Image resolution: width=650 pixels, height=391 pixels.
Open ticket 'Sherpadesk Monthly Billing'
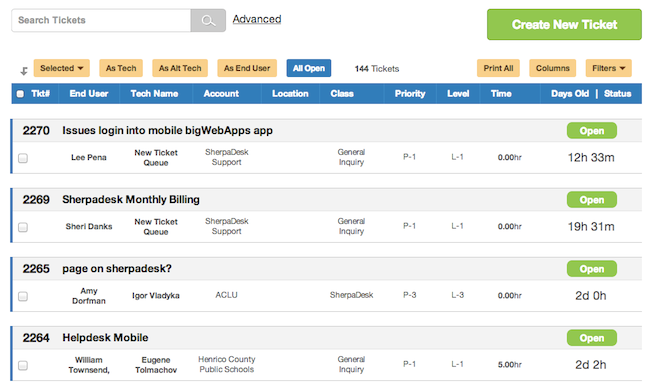(x=131, y=199)
